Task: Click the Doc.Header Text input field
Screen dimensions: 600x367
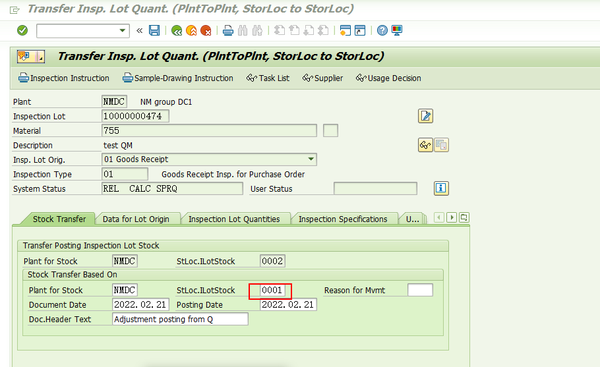Action: coord(180,319)
